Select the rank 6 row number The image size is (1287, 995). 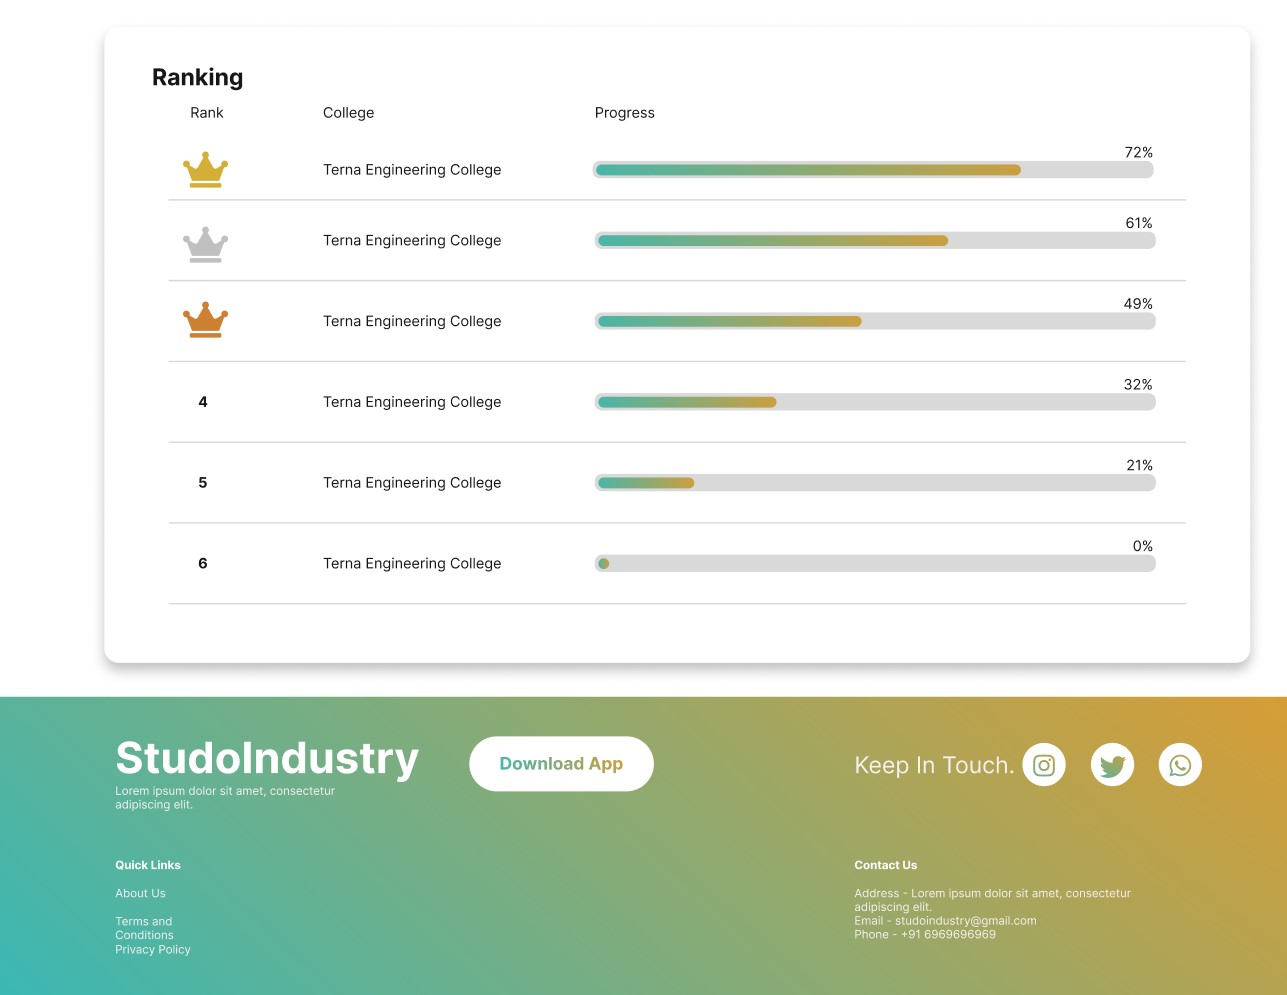tap(203, 564)
